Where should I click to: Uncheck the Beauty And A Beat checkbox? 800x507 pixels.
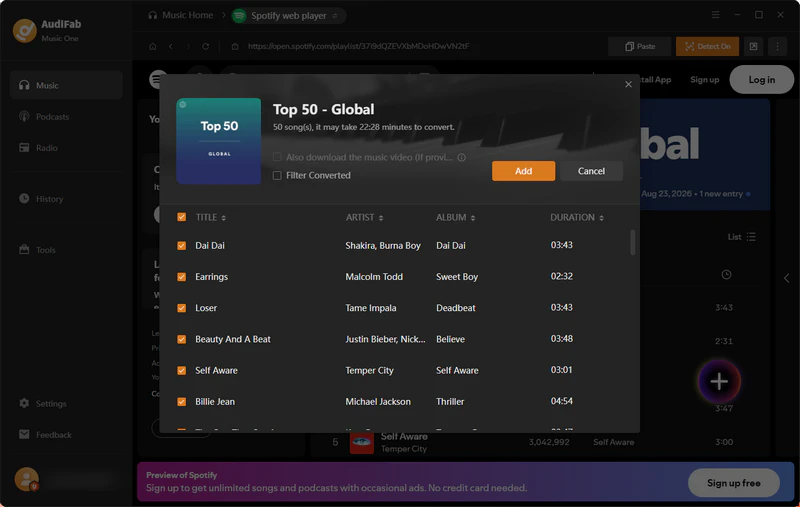click(x=182, y=339)
